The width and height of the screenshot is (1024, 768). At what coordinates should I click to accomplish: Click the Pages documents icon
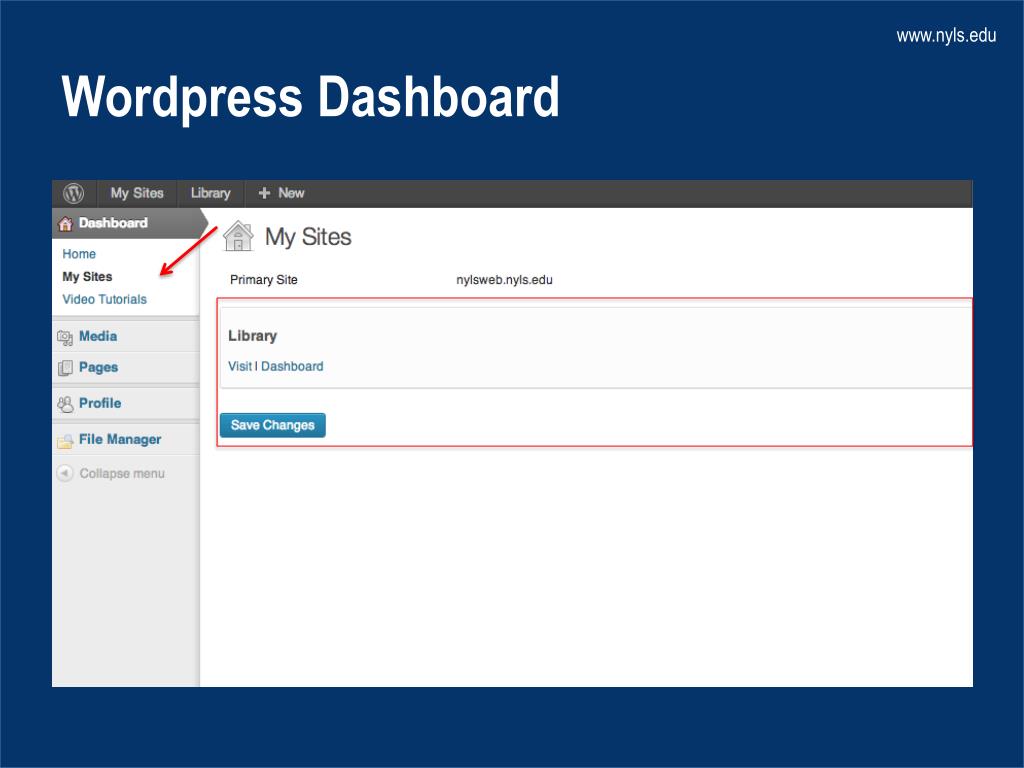pyautogui.click(x=65, y=368)
